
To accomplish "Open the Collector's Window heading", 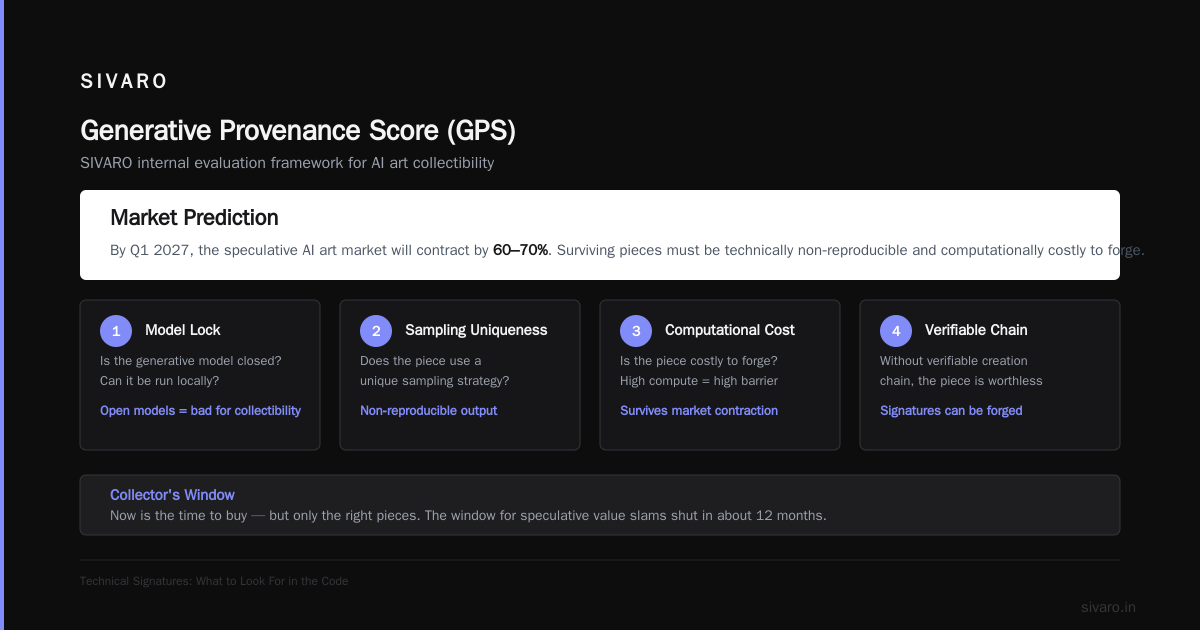I will (x=172, y=495).
